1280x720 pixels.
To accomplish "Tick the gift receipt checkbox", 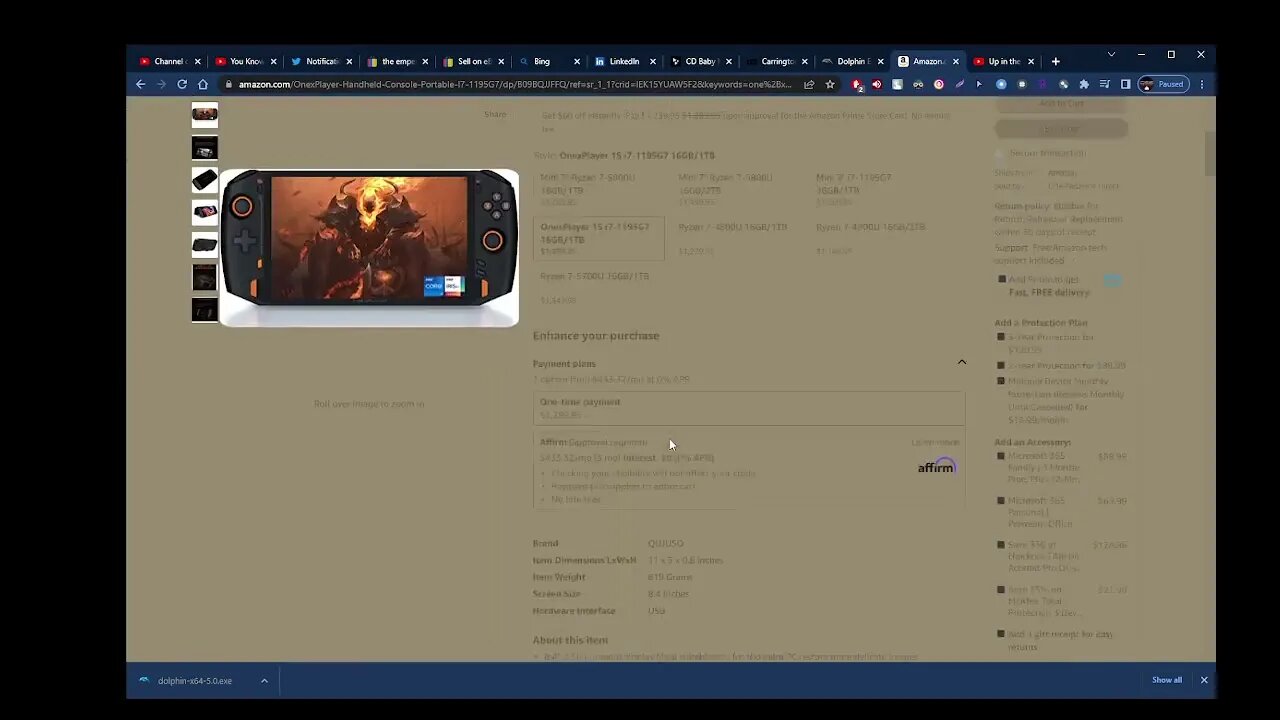I will (1001, 634).
